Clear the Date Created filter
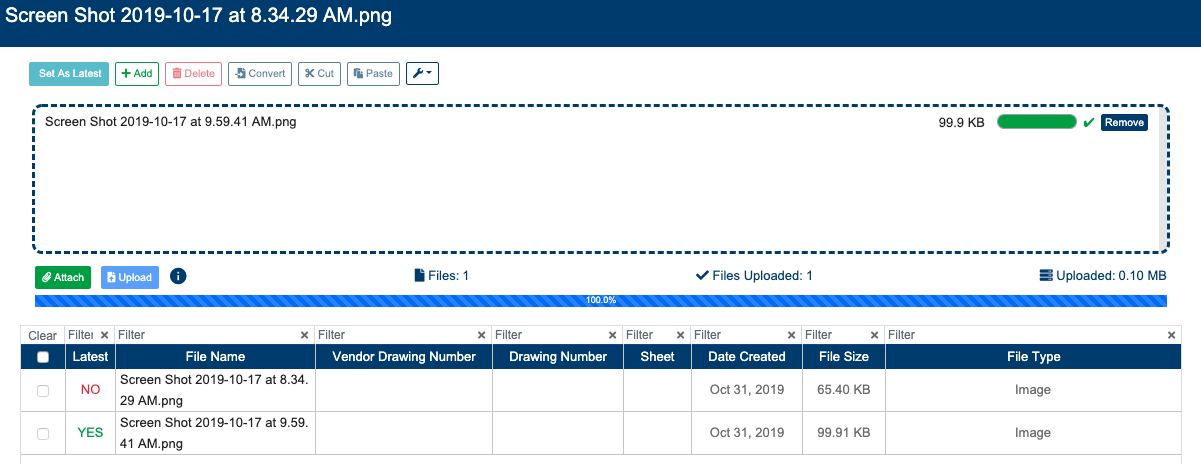This screenshot has height=464, width=1201. coord(792,336)
